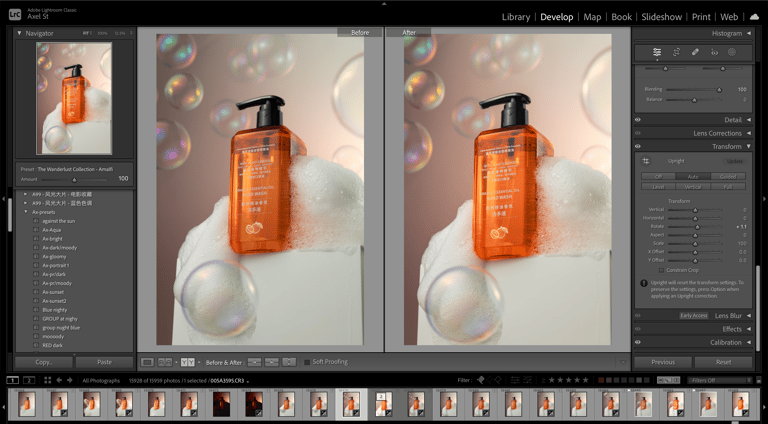Open the Library module
Image resolution: width=768 pixels, height=424 pixels.
point(516,17)
